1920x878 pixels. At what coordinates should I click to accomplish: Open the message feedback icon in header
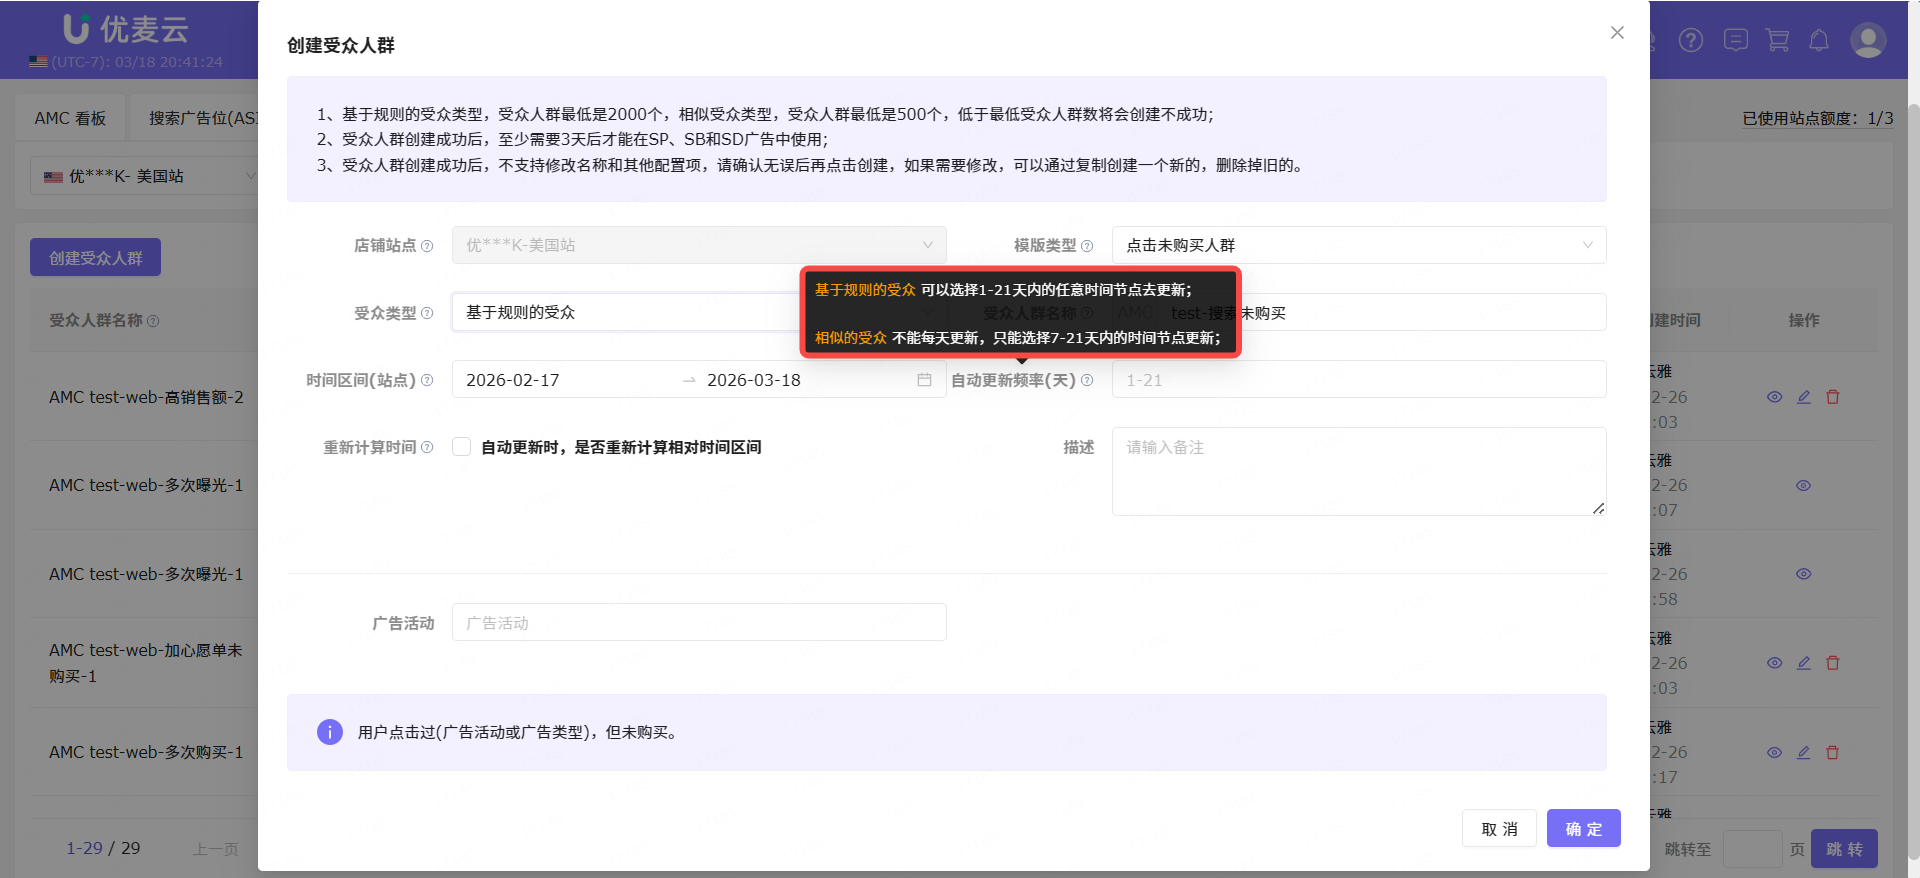pos(1736,40)
